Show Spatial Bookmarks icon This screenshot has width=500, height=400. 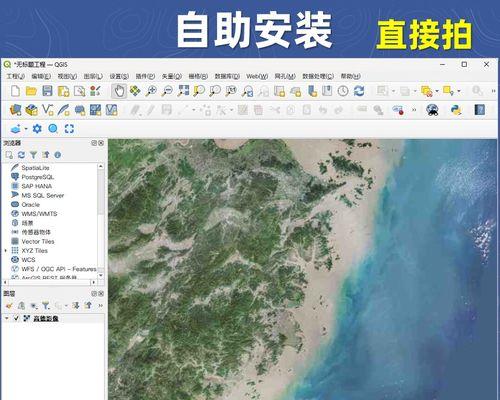point(327,91)
